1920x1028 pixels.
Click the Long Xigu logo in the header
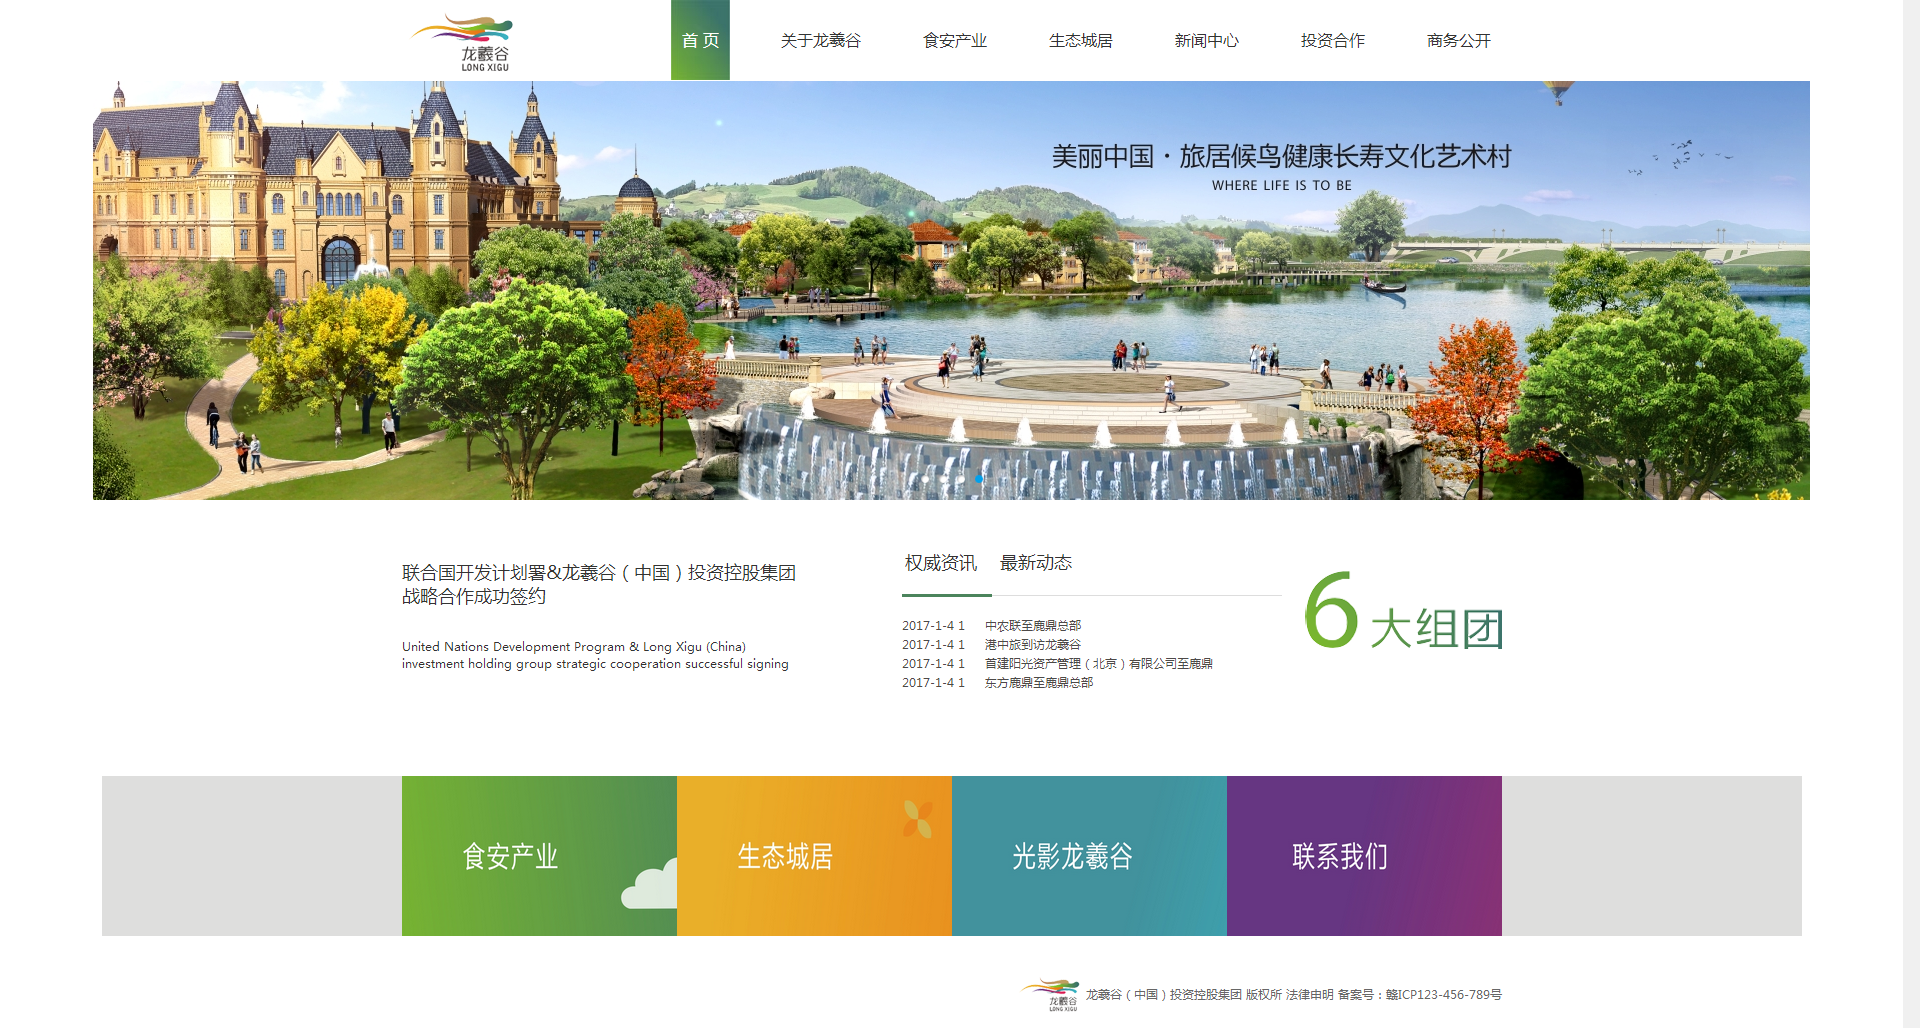(x=465, y=42)
